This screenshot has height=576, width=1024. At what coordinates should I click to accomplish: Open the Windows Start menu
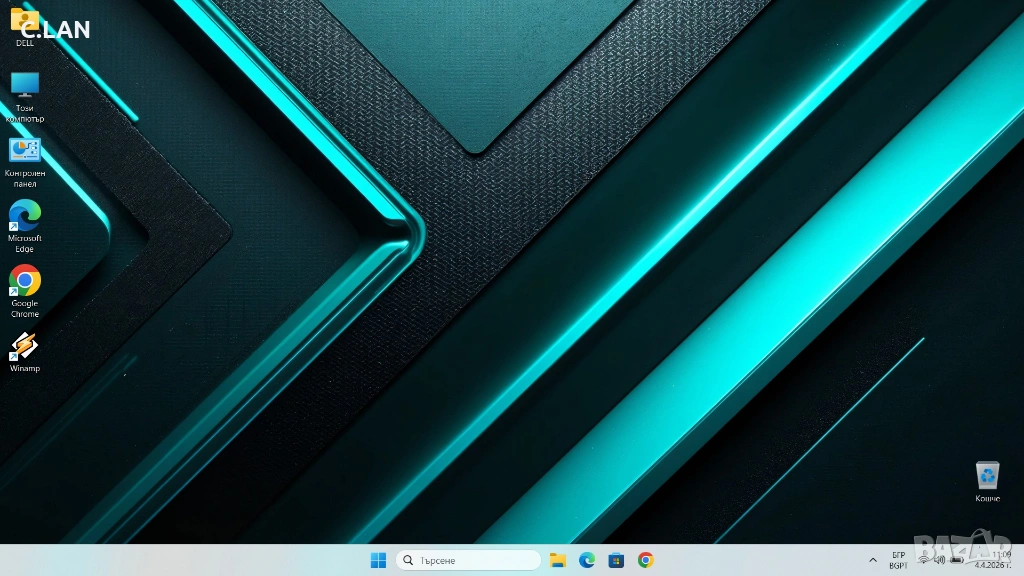click(378, 560)
